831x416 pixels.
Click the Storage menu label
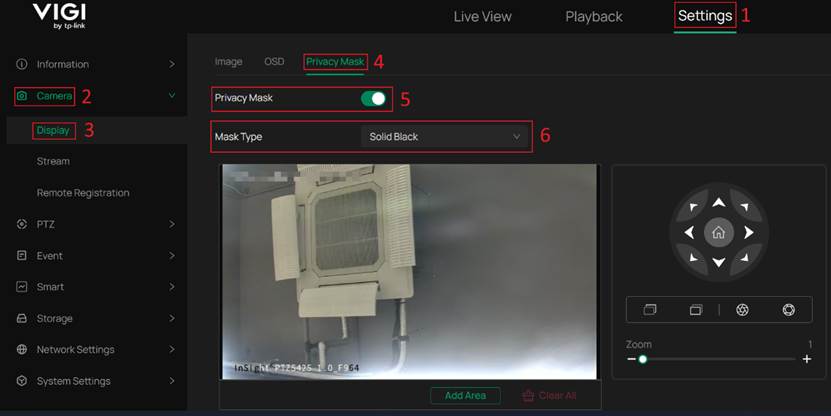pos(55,318)
